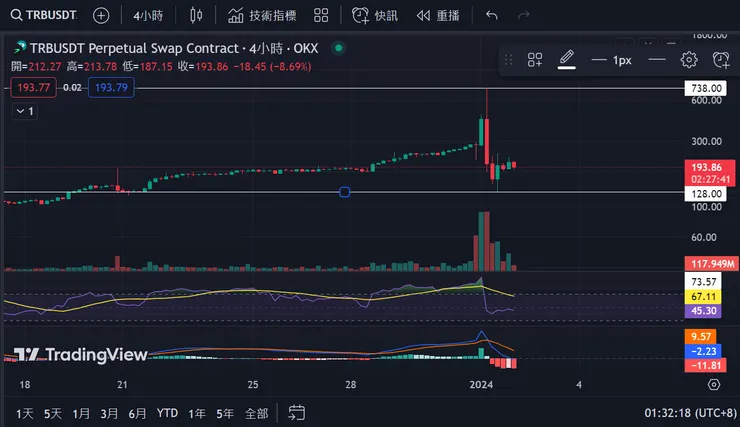
Task: Click red histogram label -11.81
Action: (x=705, y=365)
